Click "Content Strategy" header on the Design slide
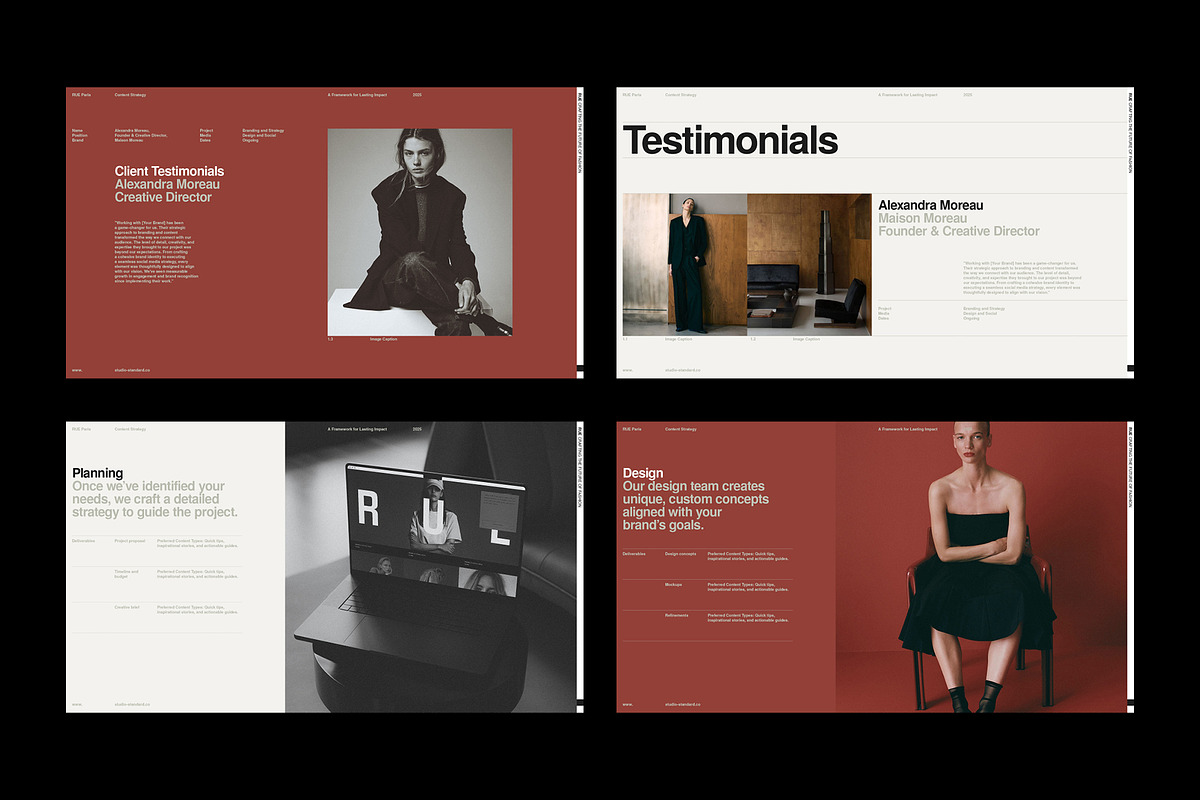This screenshot has height=800, width=1200. 681,428
